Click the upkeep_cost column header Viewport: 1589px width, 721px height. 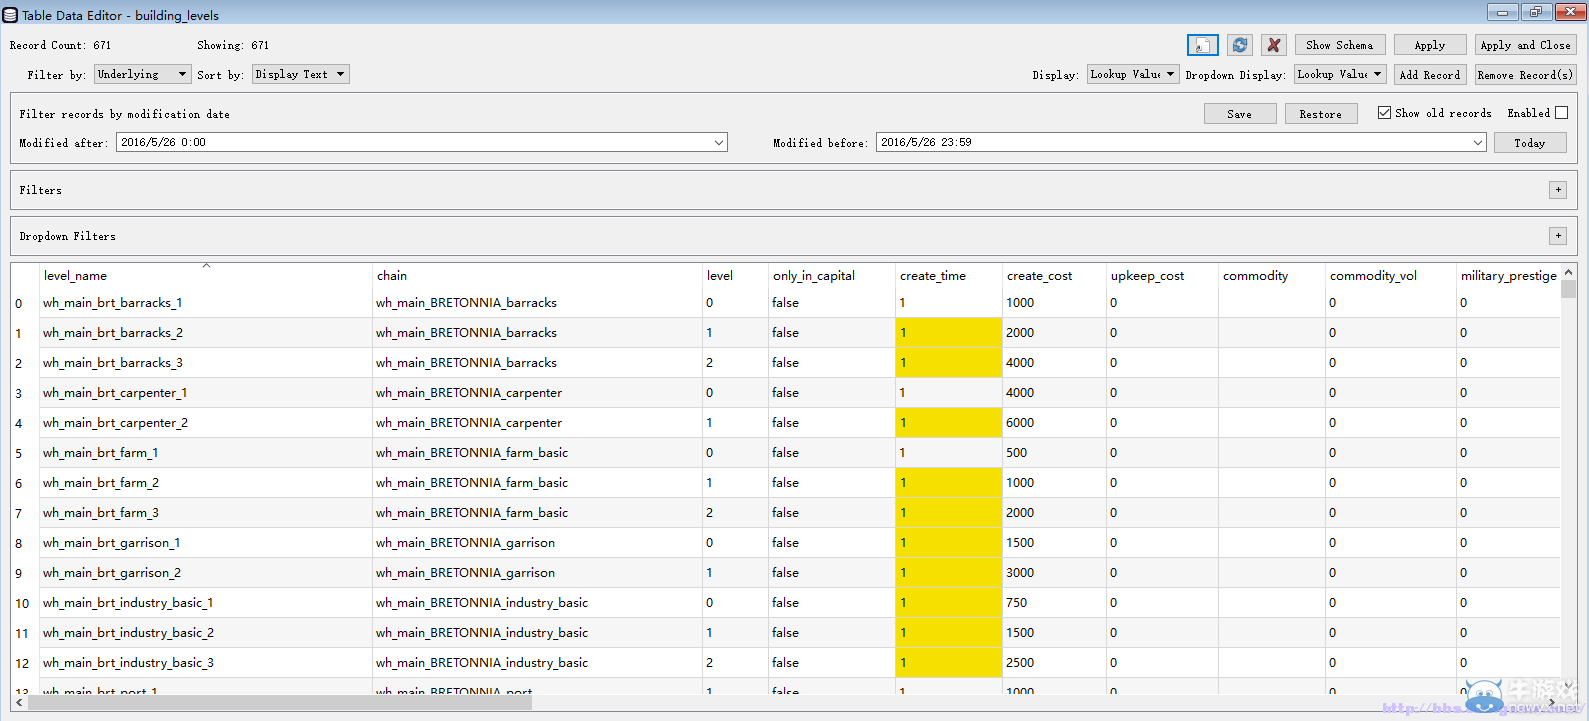1162,276
